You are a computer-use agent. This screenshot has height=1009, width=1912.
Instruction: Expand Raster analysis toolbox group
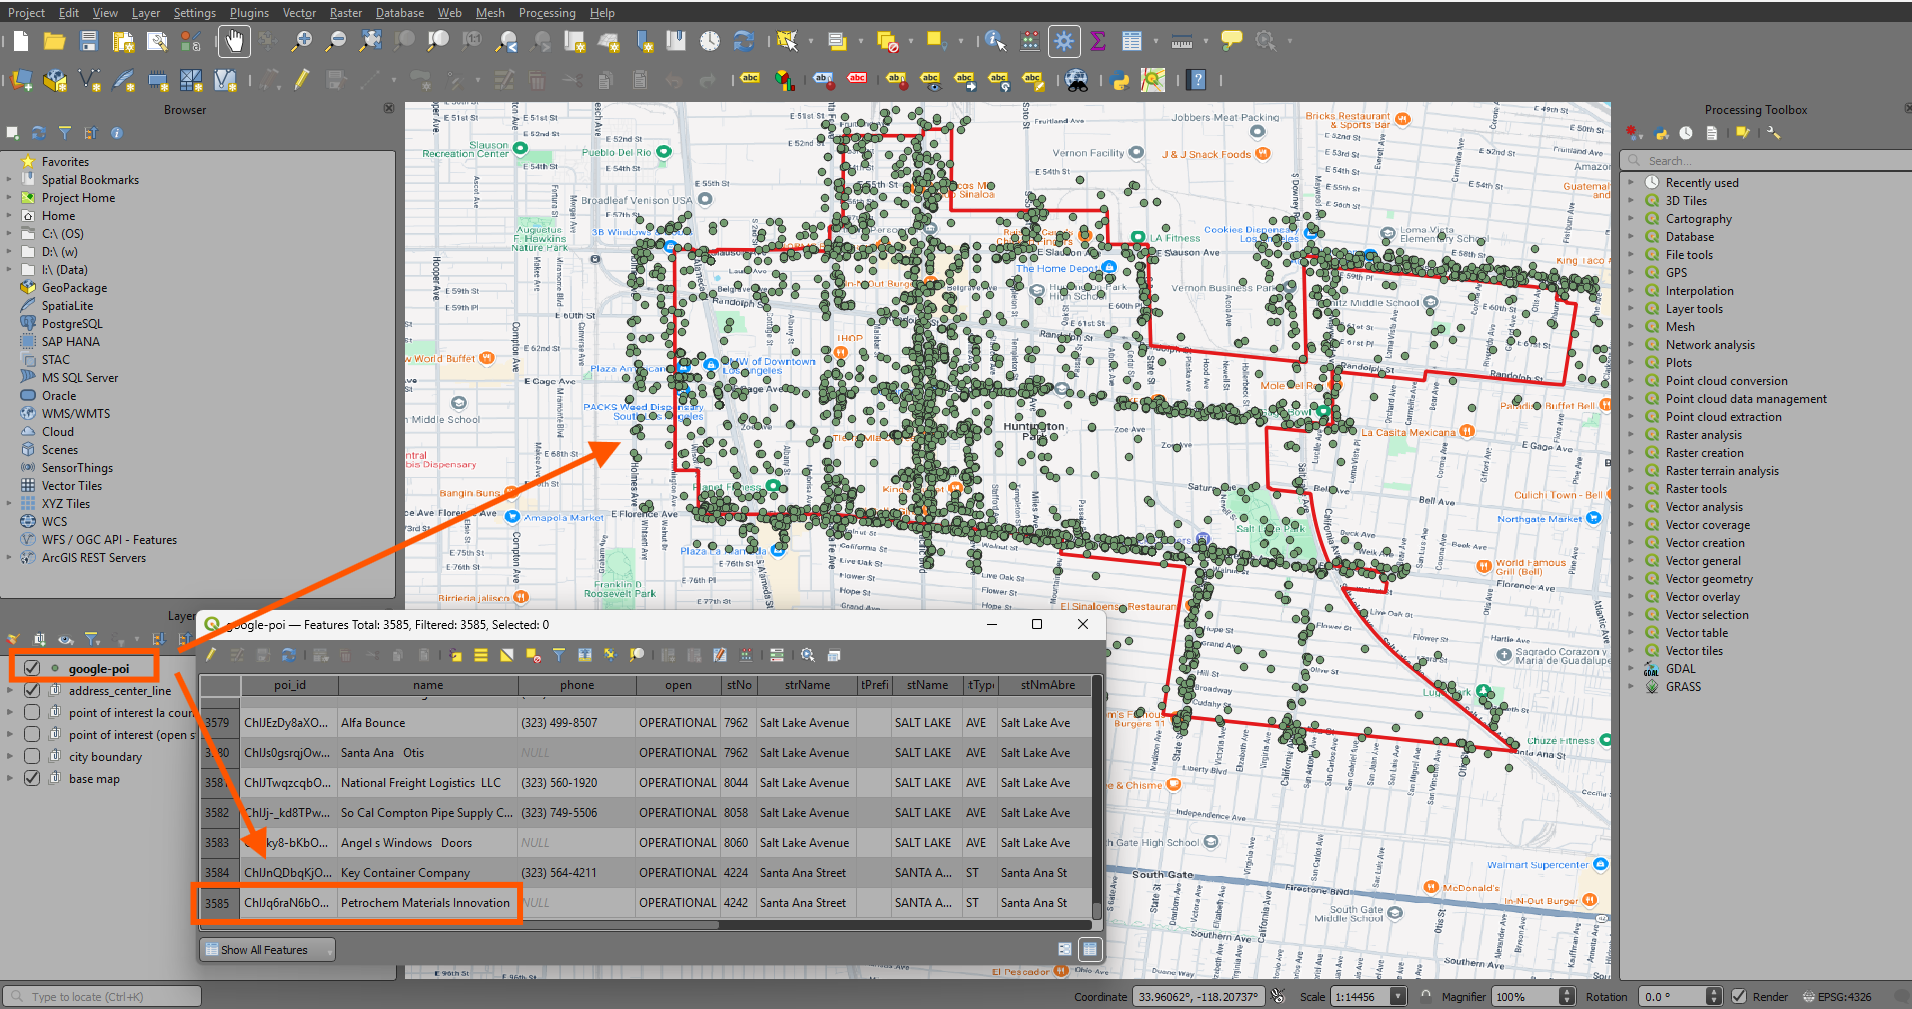click(x=1631, y=435)
